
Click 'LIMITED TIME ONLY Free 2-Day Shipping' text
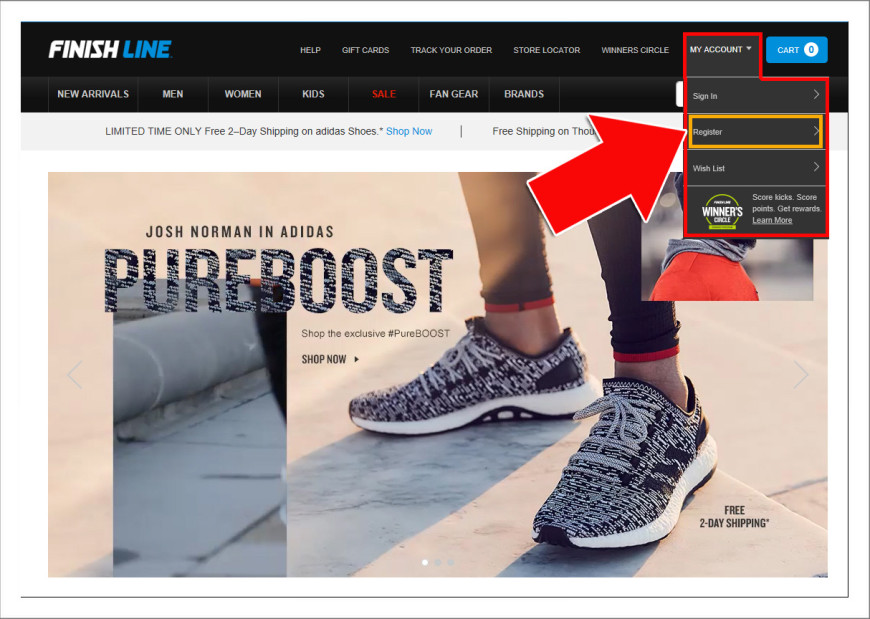tap(244, 131)
